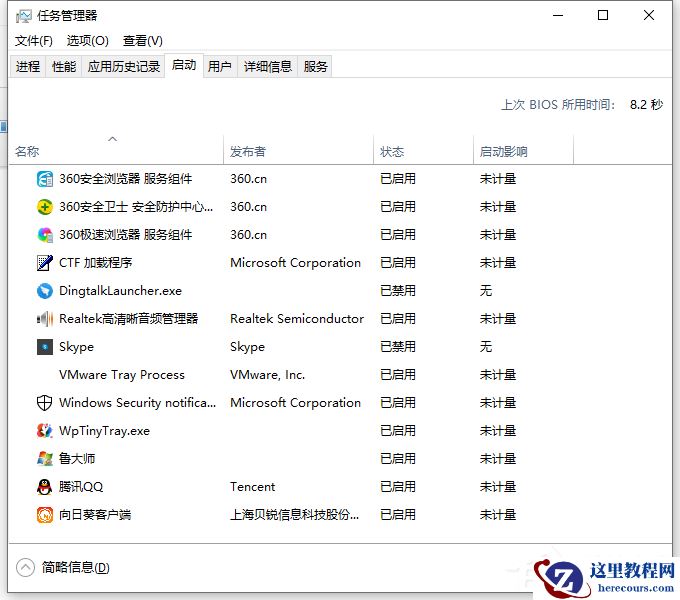Click the CTF 加载程序 pen icon

coord(45,263)
